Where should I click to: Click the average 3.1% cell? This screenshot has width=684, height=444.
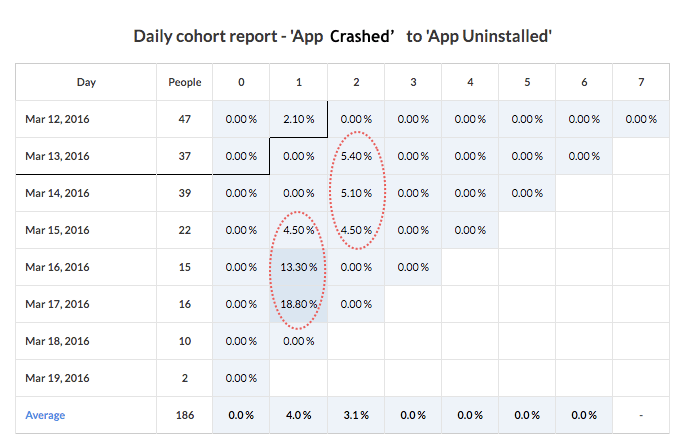tap(356, 415)
